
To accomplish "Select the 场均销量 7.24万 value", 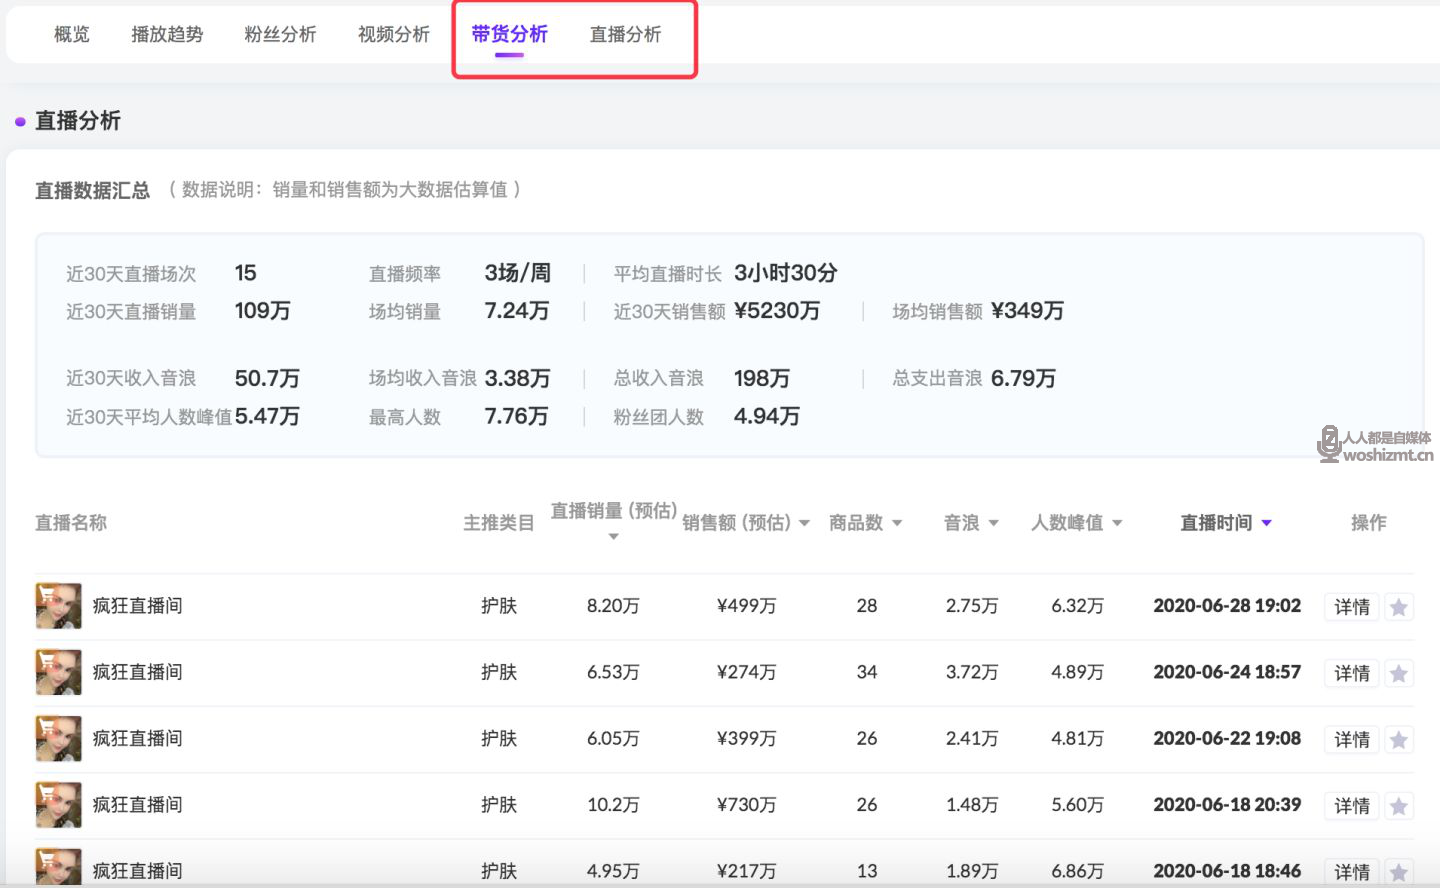I will 516,311.
